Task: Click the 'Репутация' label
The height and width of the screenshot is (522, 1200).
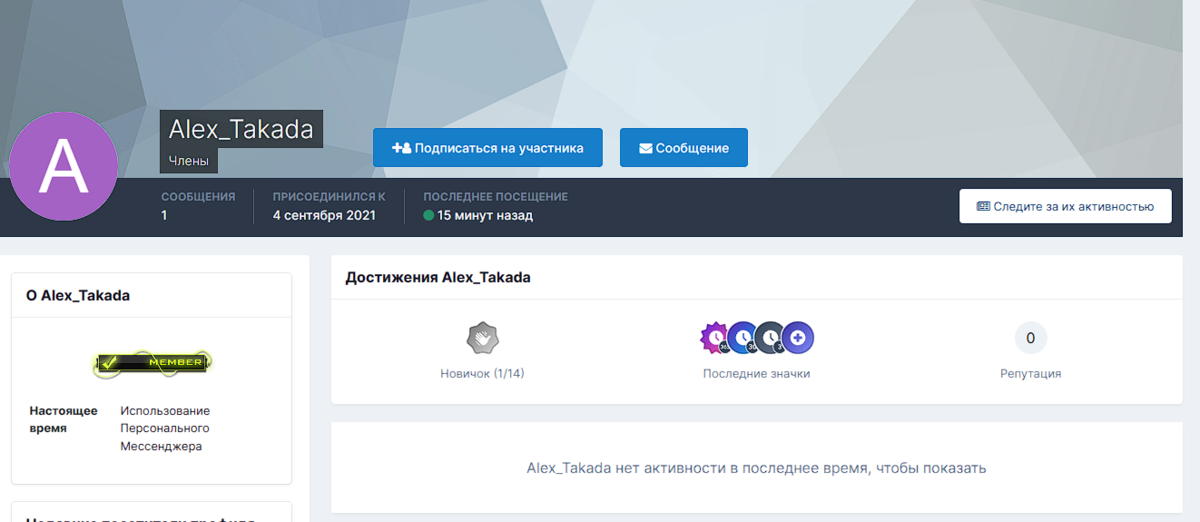Action: click(x=1030, y=373)
